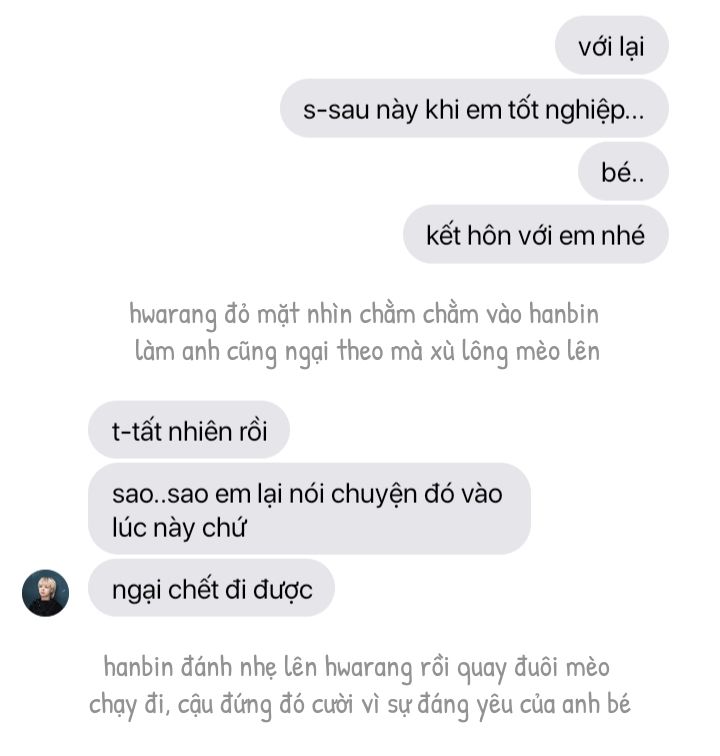Image resolution: width=720 pixels, height=756 pixels.
Task: Tap the "s-sau này khi em tốt nghiệp..." message
Action: tap(474, 108)
